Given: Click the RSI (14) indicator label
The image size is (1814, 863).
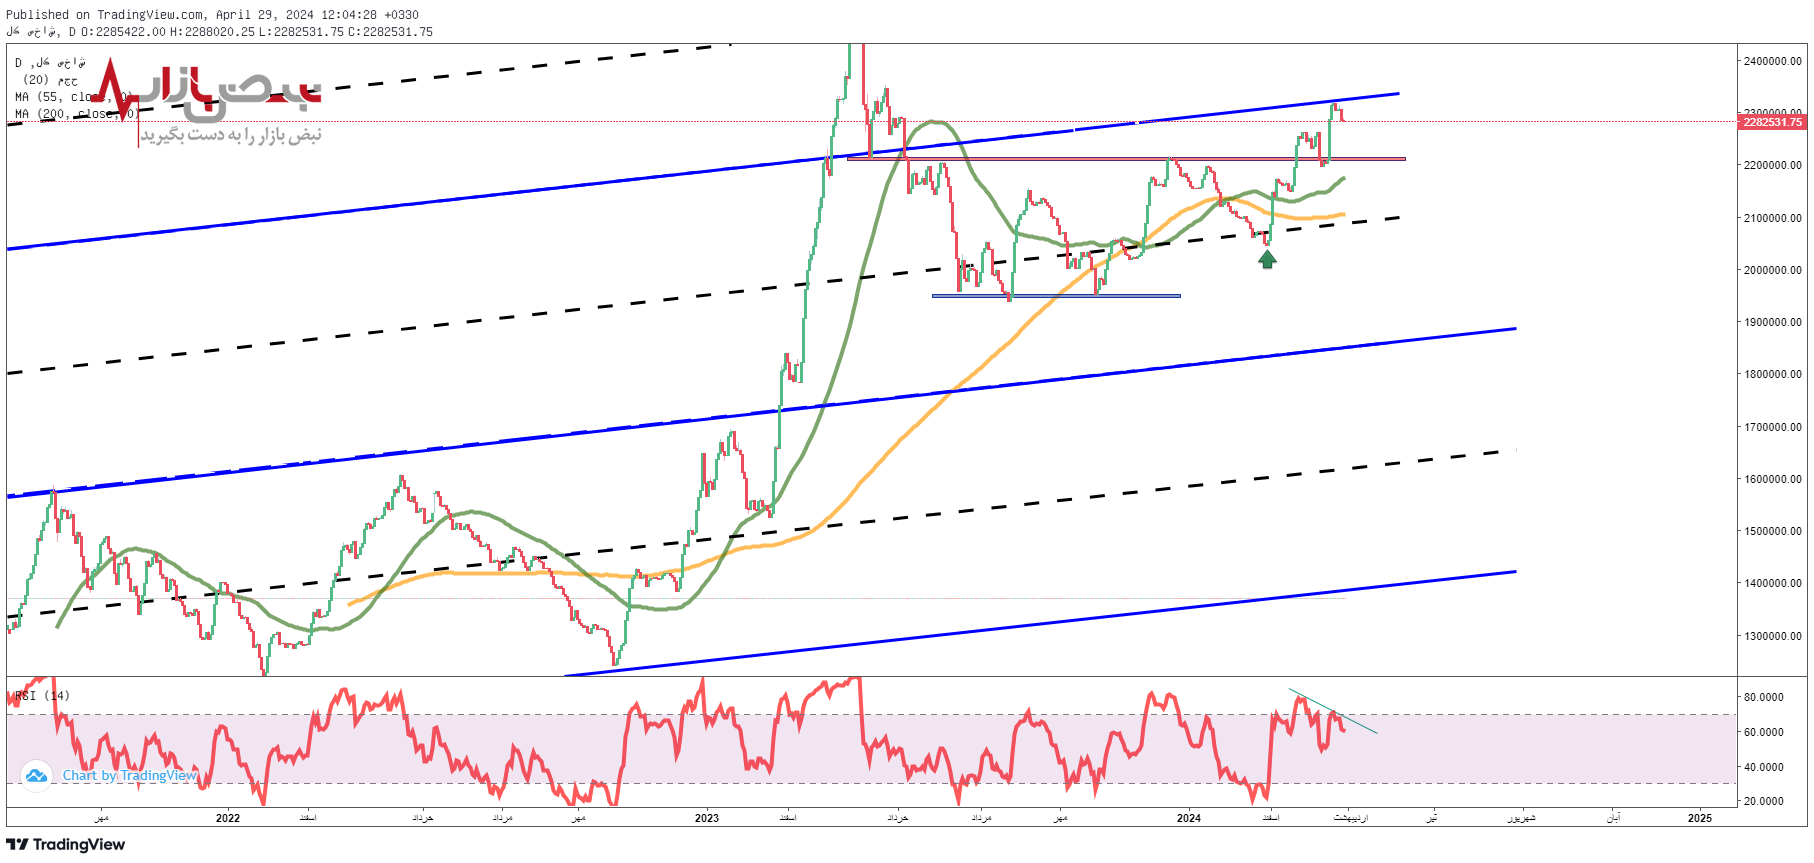Looking at the screenshot, I should pos(42,696).
